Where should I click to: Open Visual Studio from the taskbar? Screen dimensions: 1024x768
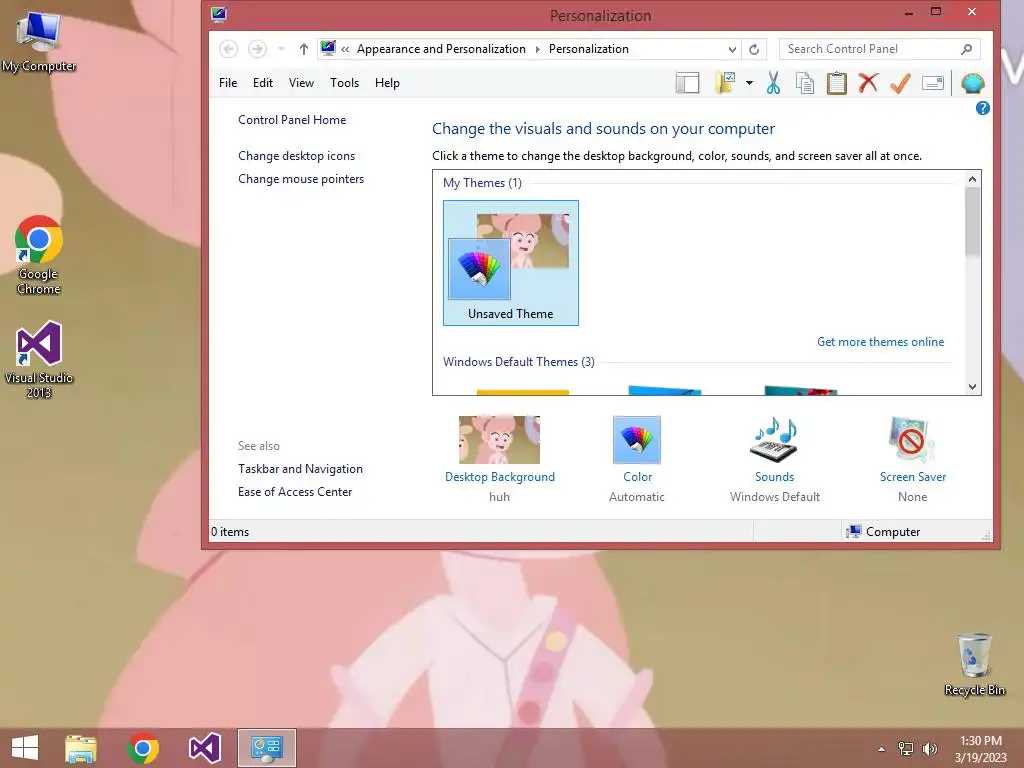[x=204, y=748]
